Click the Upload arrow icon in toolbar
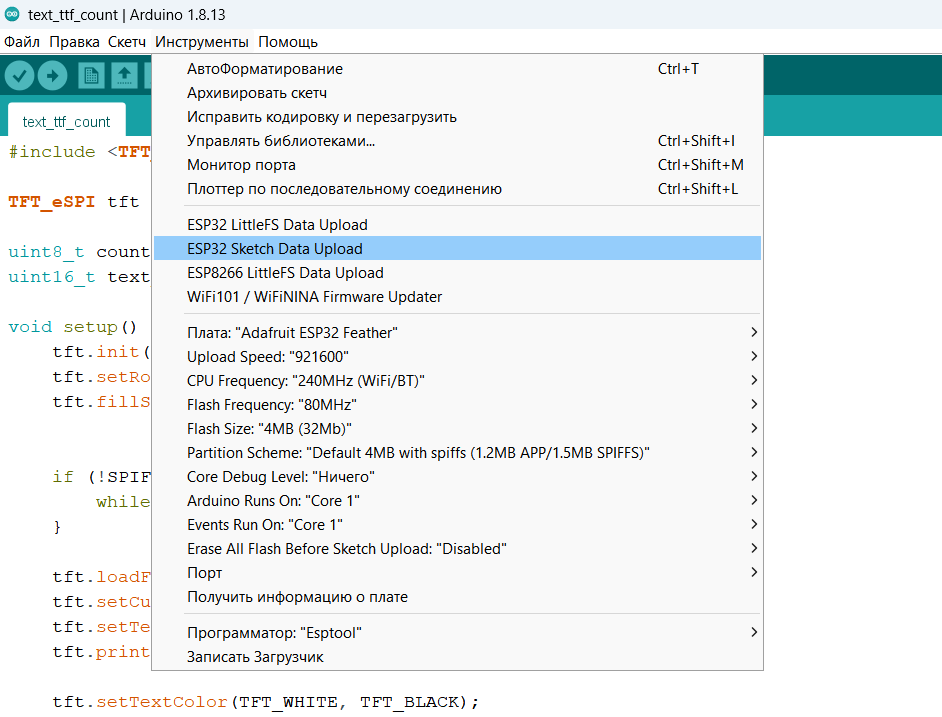This screenshot has width=942, height=717. tap(53, 76)
